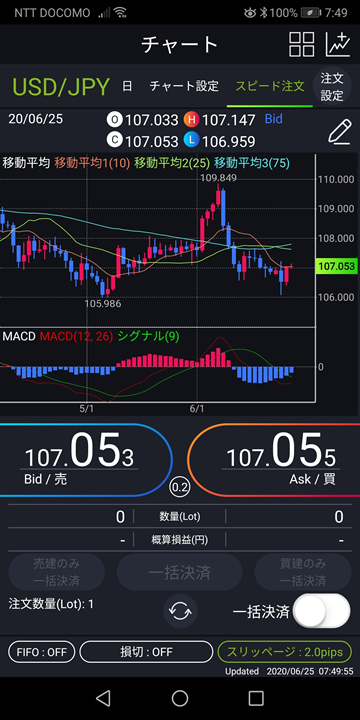Toggle the 一括決済 switch on
Screen dimensions: 360x720
pos(322,611)
